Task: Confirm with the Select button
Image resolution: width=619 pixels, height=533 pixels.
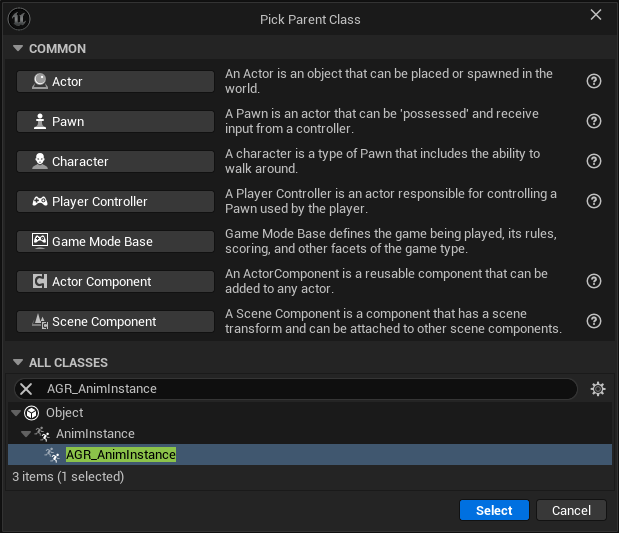Action: (494, 510)
